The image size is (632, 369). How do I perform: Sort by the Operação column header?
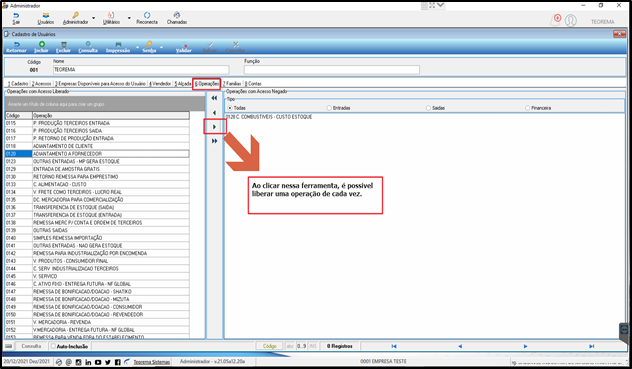coord(110,115)
